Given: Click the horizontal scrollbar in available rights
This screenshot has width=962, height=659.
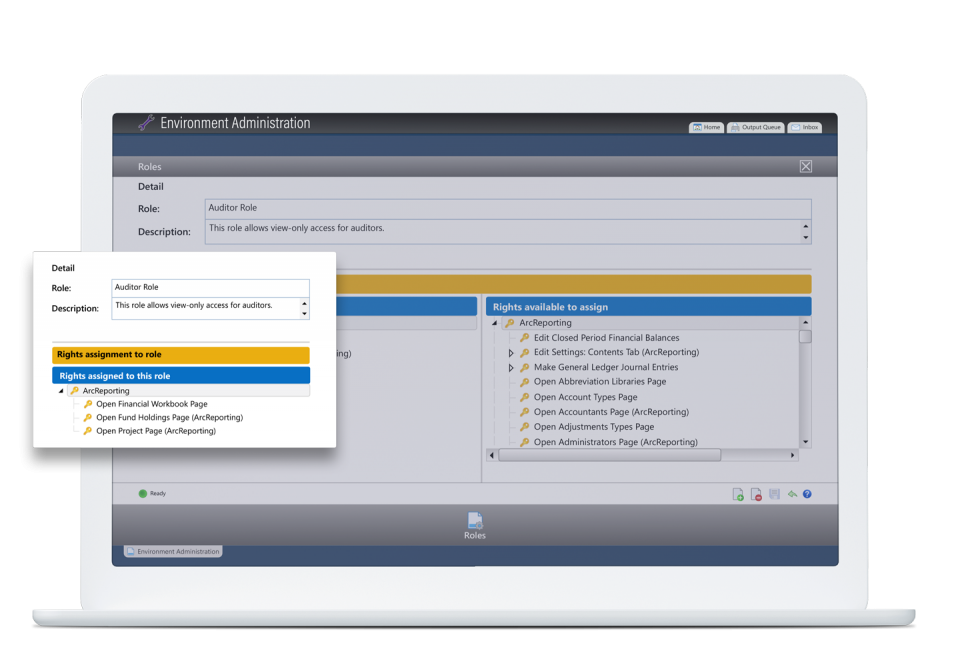Looking at the screenshot, I should click(x=609, y=455).
